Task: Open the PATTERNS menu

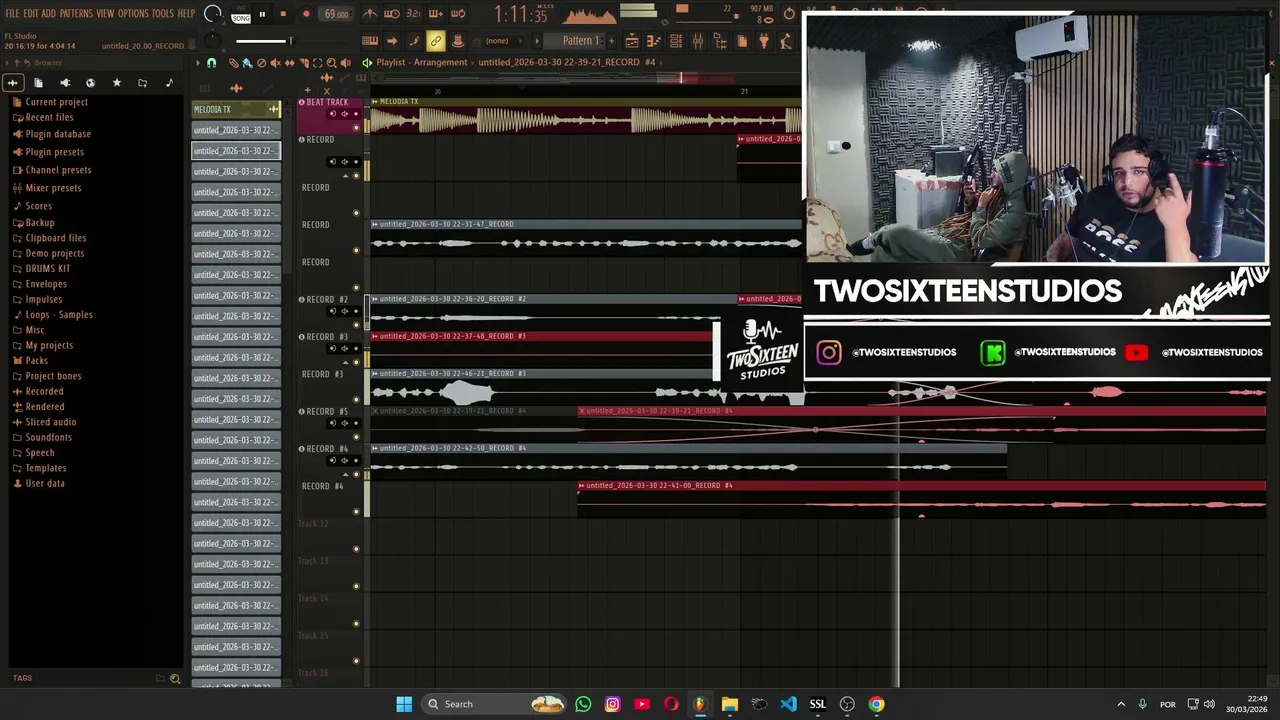Action: [x=76, y=13]
